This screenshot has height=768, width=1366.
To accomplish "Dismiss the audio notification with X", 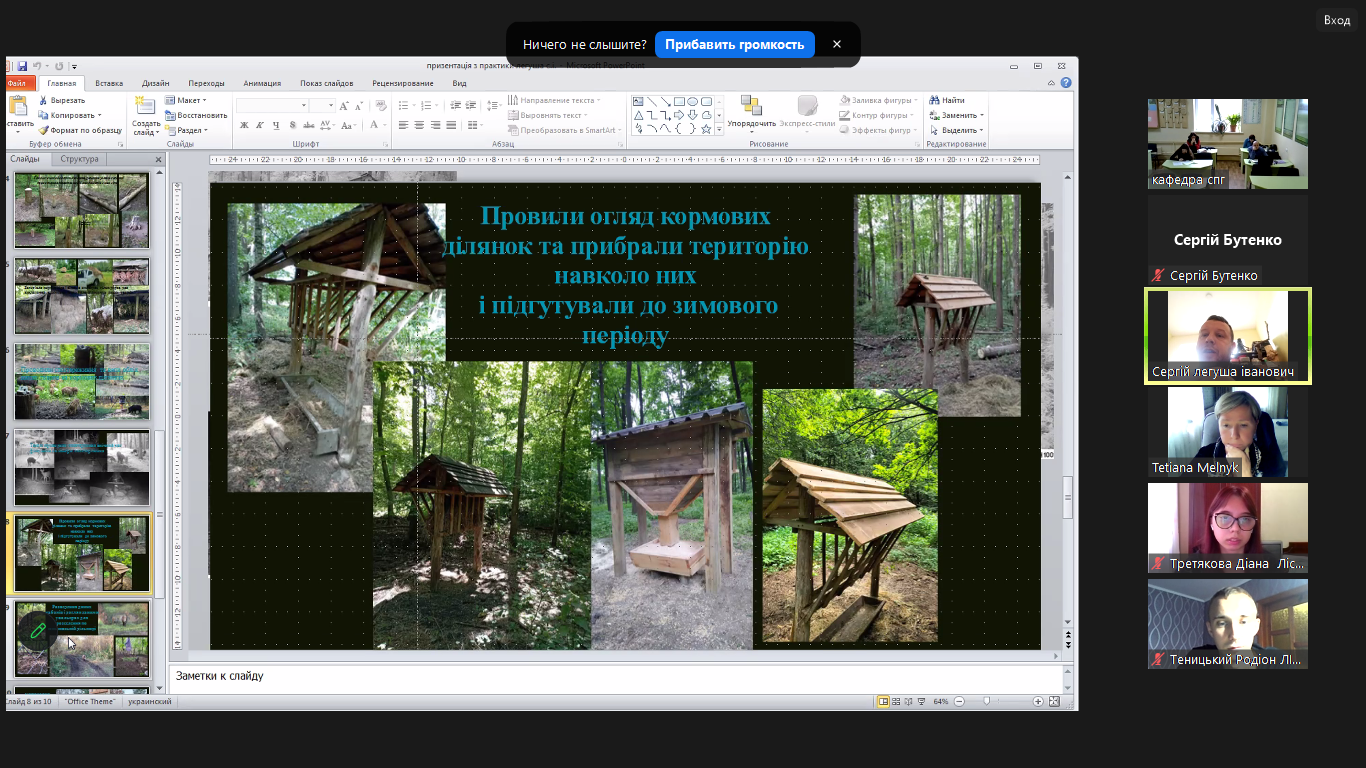I will coord(837,44).
